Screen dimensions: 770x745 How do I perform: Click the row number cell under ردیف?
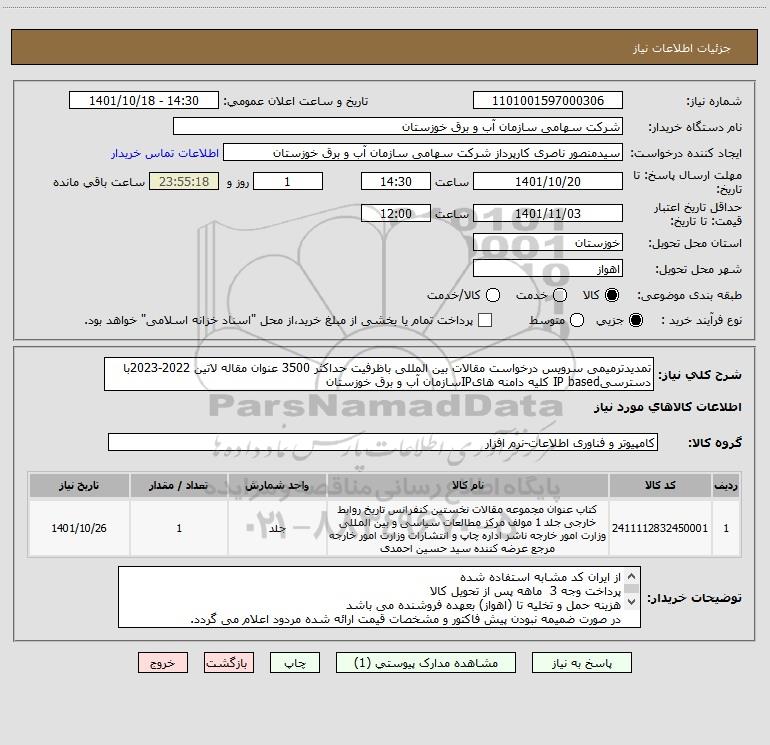click(x=726, y=528)
